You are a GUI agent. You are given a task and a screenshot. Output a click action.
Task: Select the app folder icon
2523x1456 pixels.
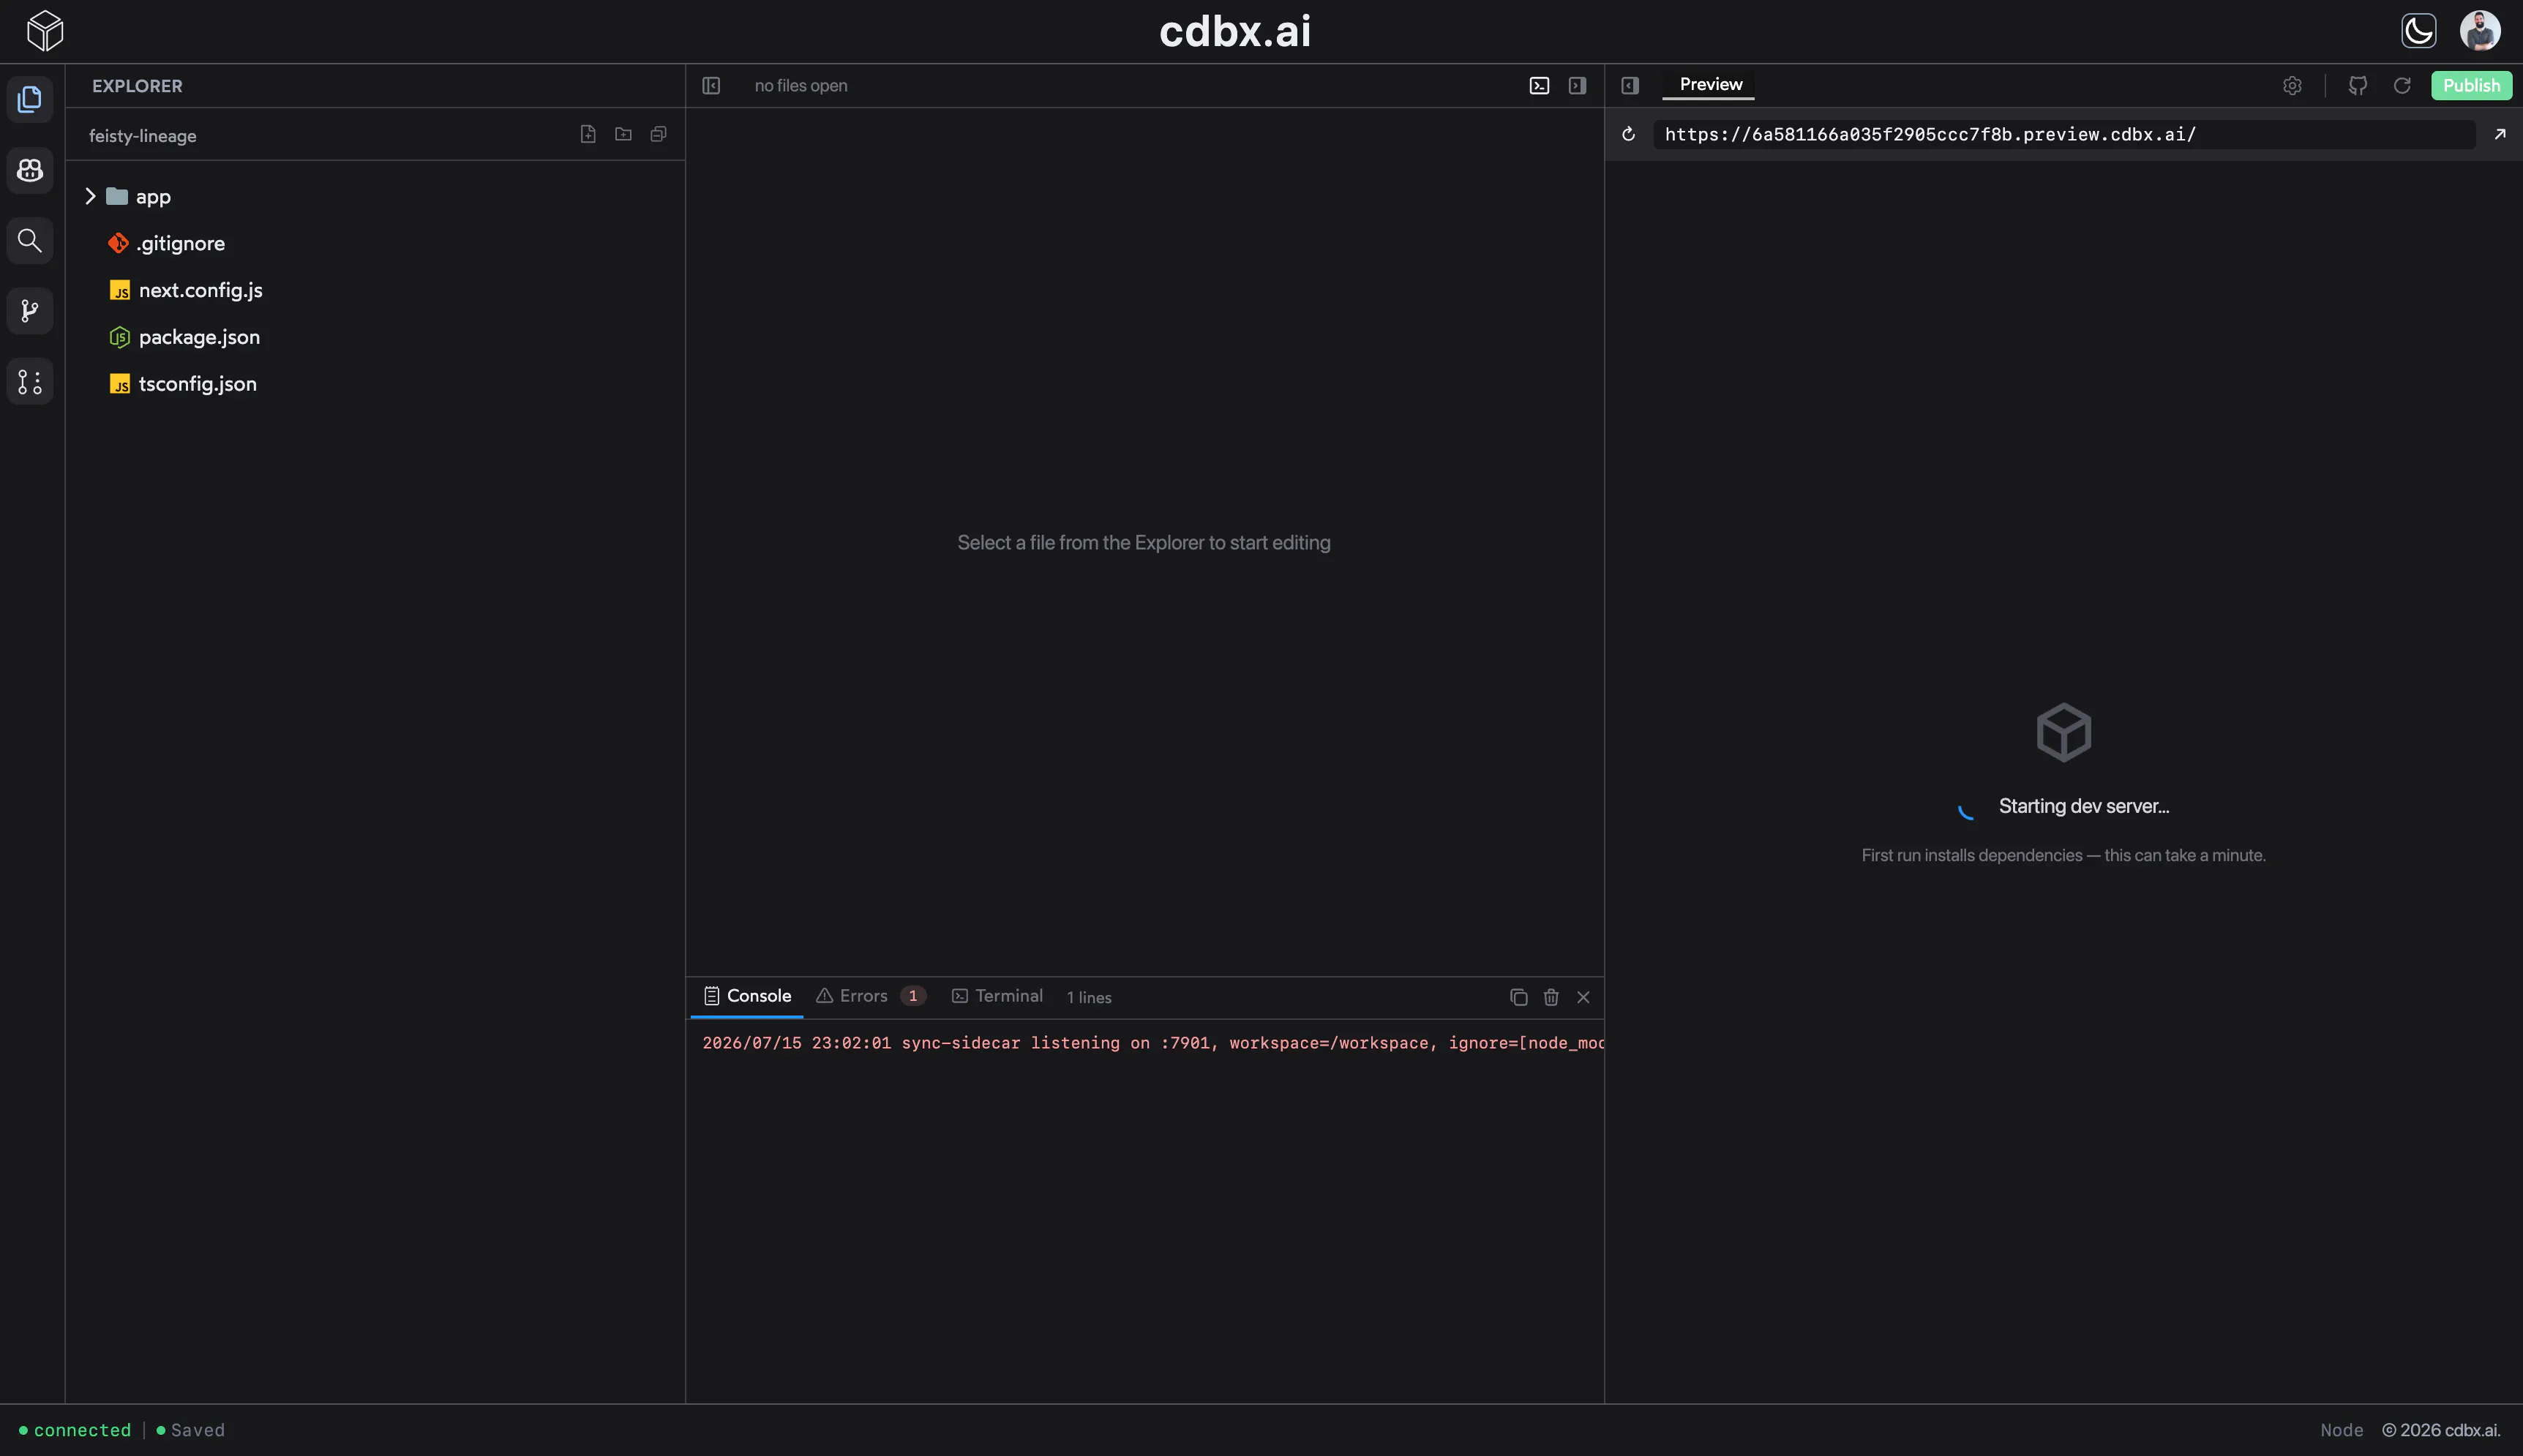[x=117, y=196]
